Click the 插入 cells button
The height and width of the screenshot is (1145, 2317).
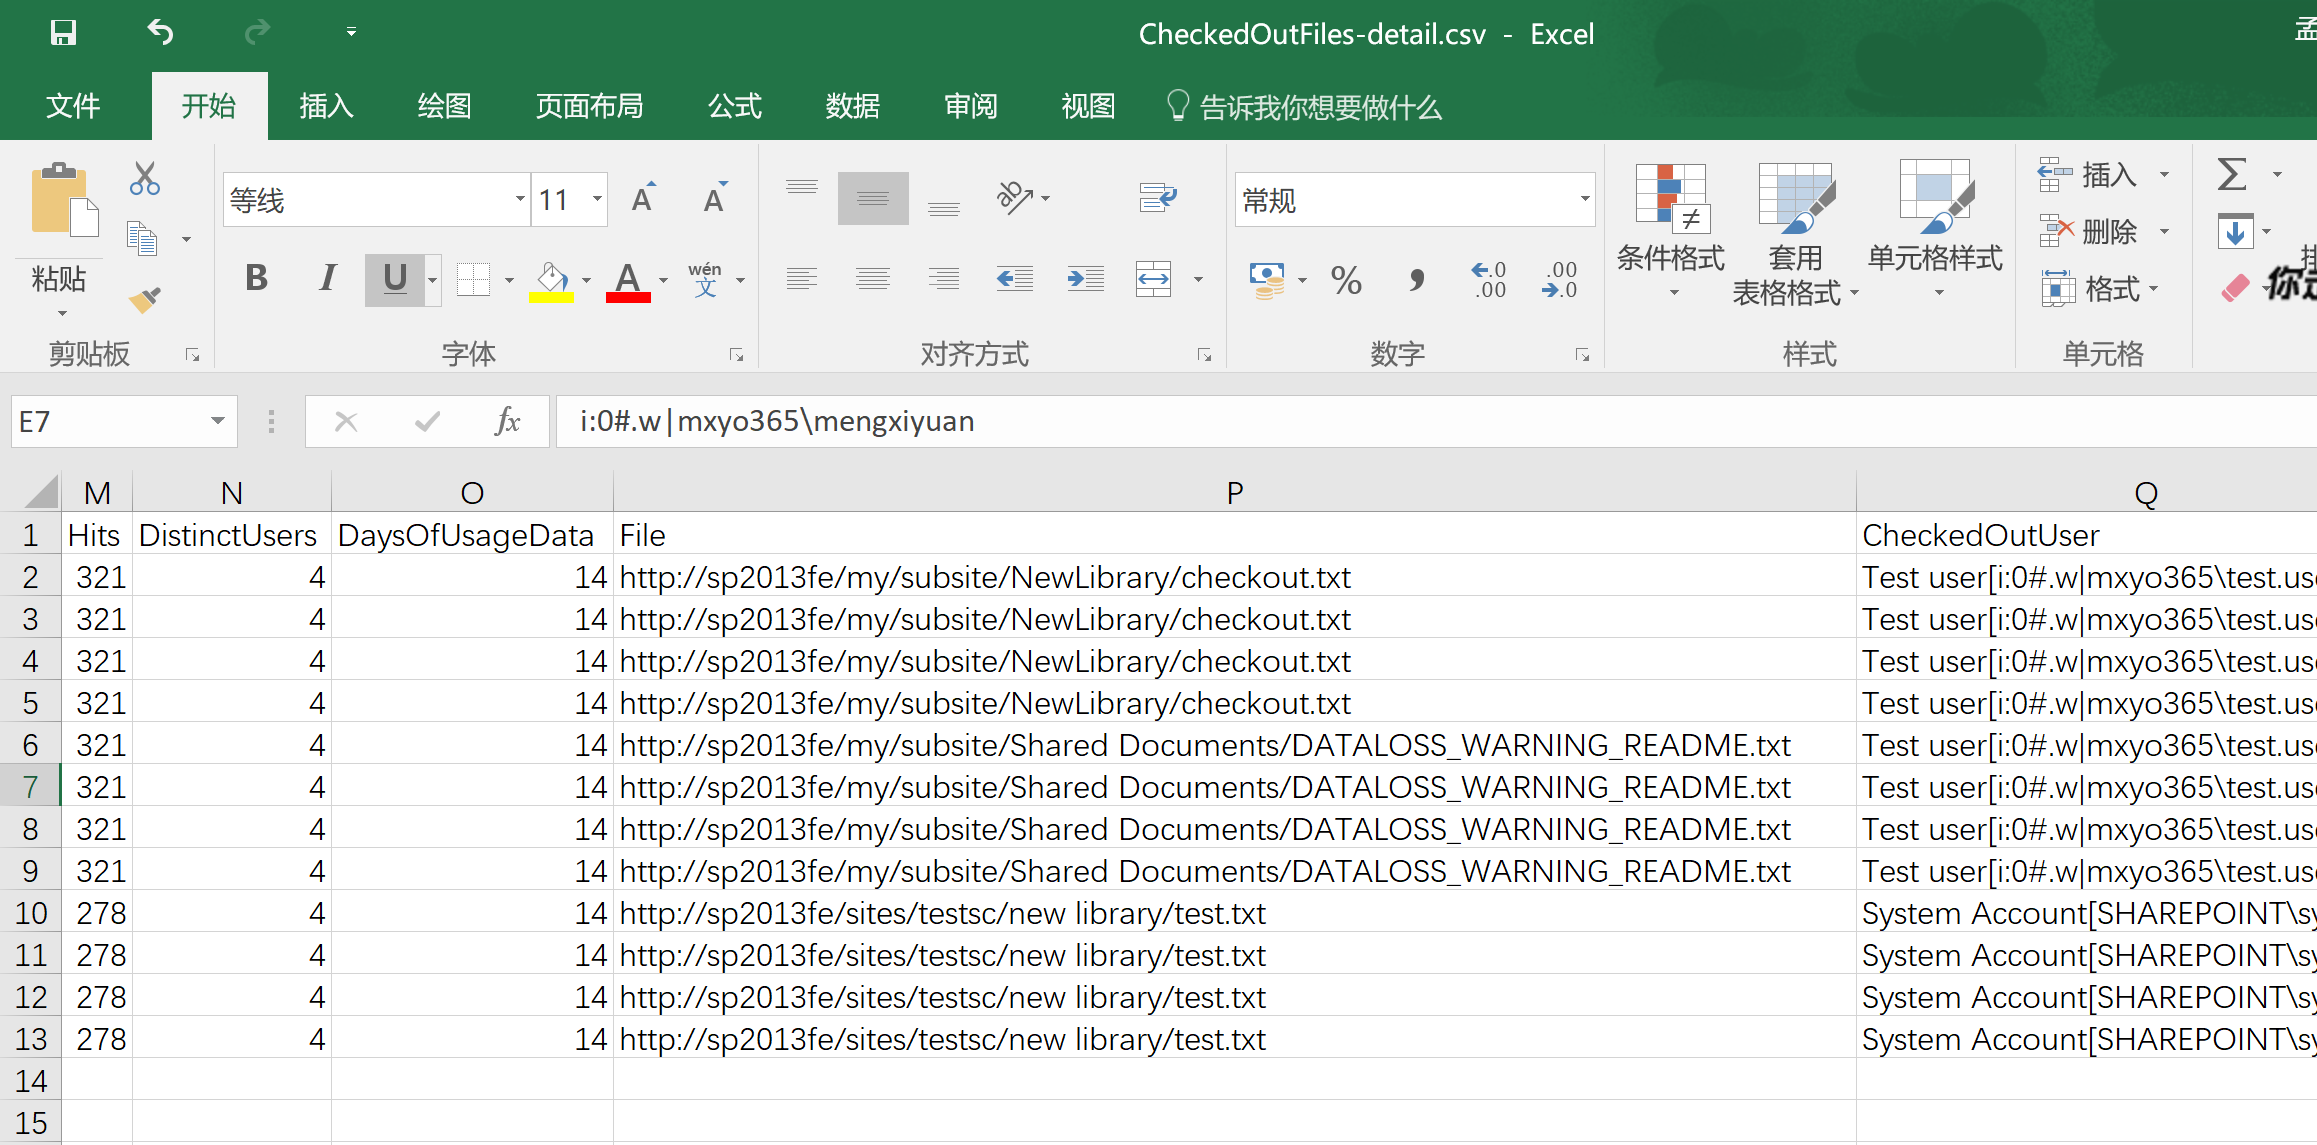click(x=2088, y=175)
